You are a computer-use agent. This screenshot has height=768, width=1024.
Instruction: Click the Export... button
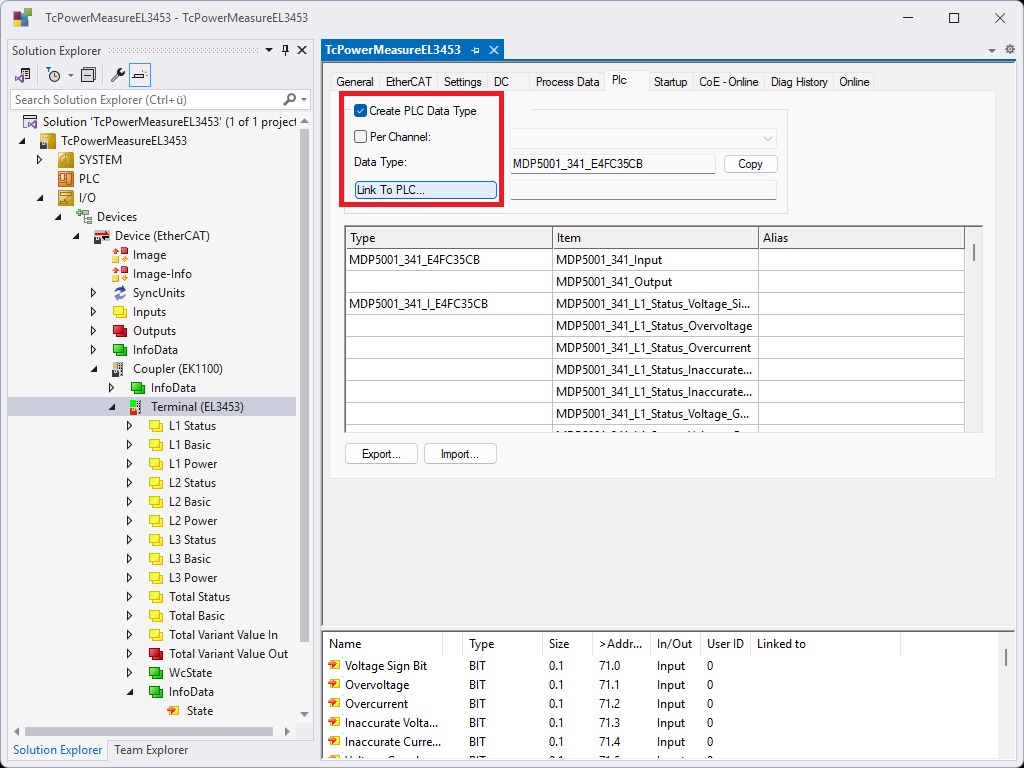coord(381,454)
